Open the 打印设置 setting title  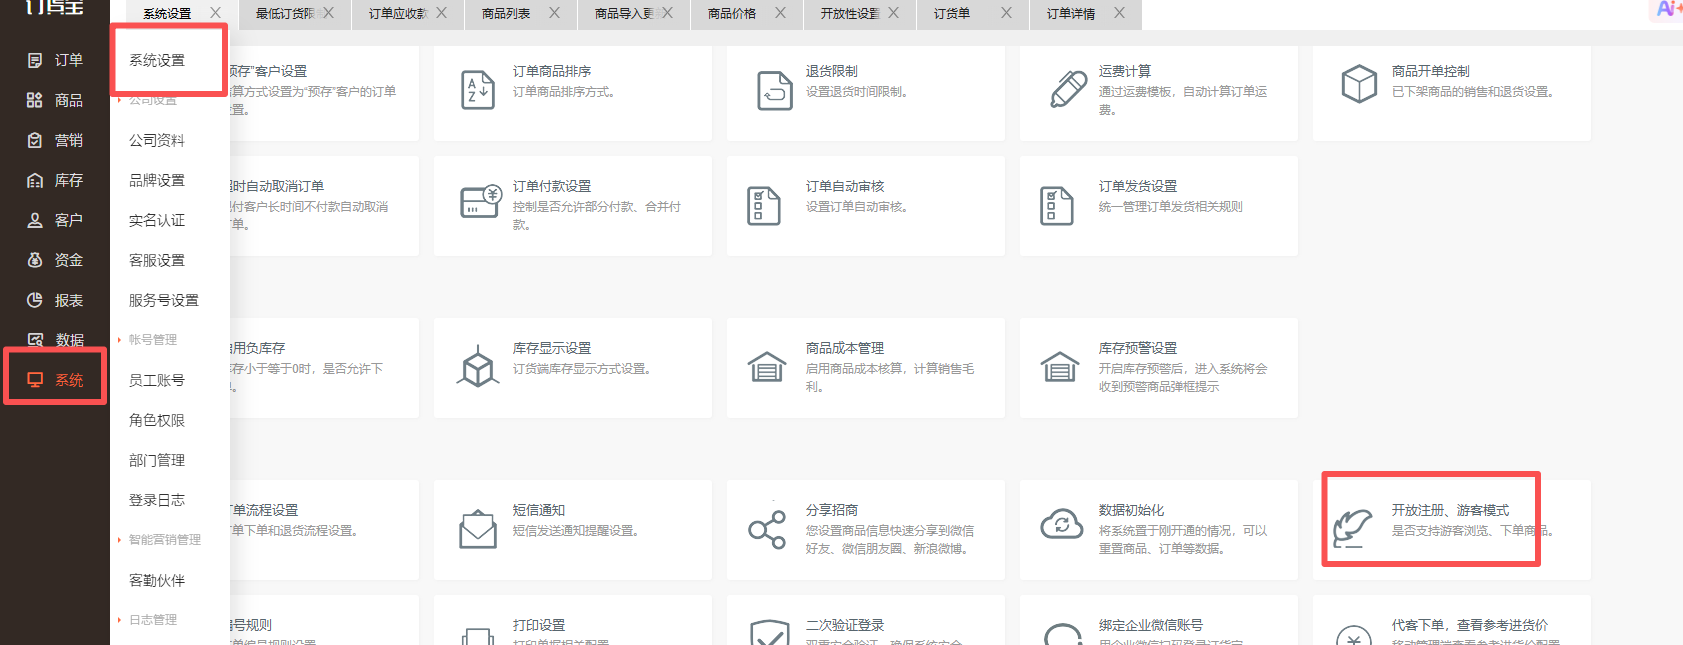click(x=539, y=625)
